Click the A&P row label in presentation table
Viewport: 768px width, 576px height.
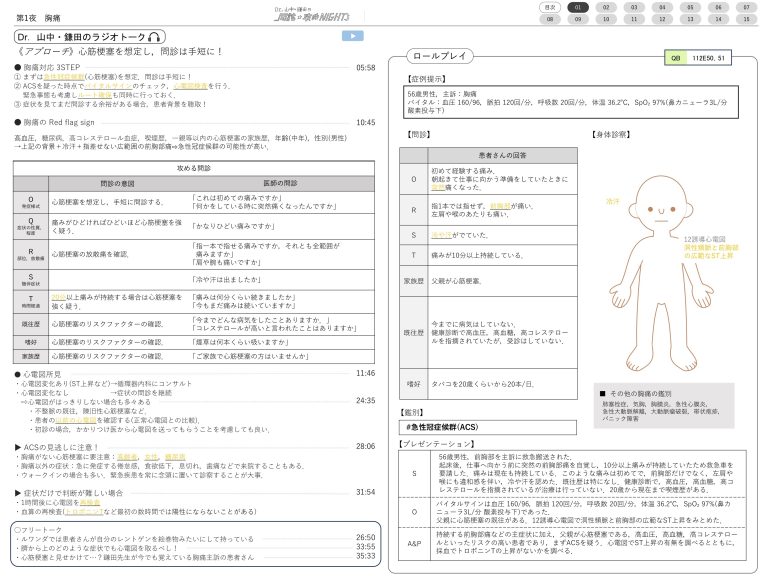tap(414, 544)
